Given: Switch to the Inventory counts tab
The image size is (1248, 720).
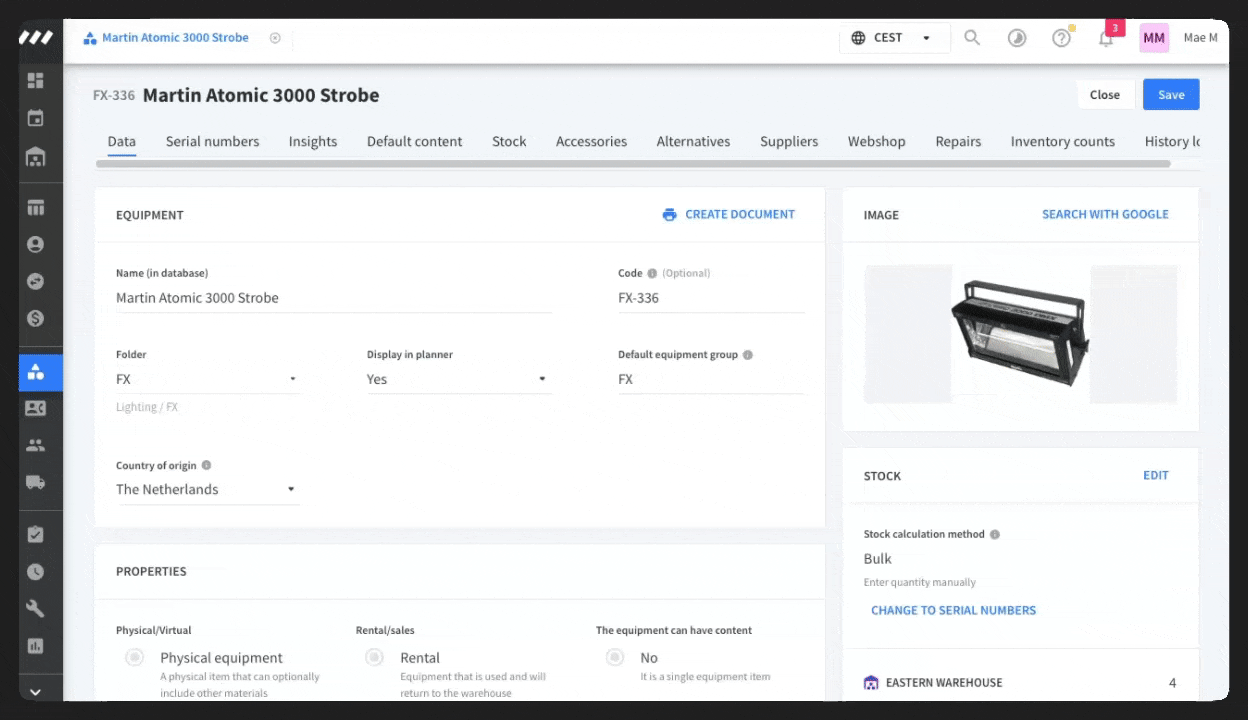Looking at the screenshot, I should click(x=1062, y=141).
